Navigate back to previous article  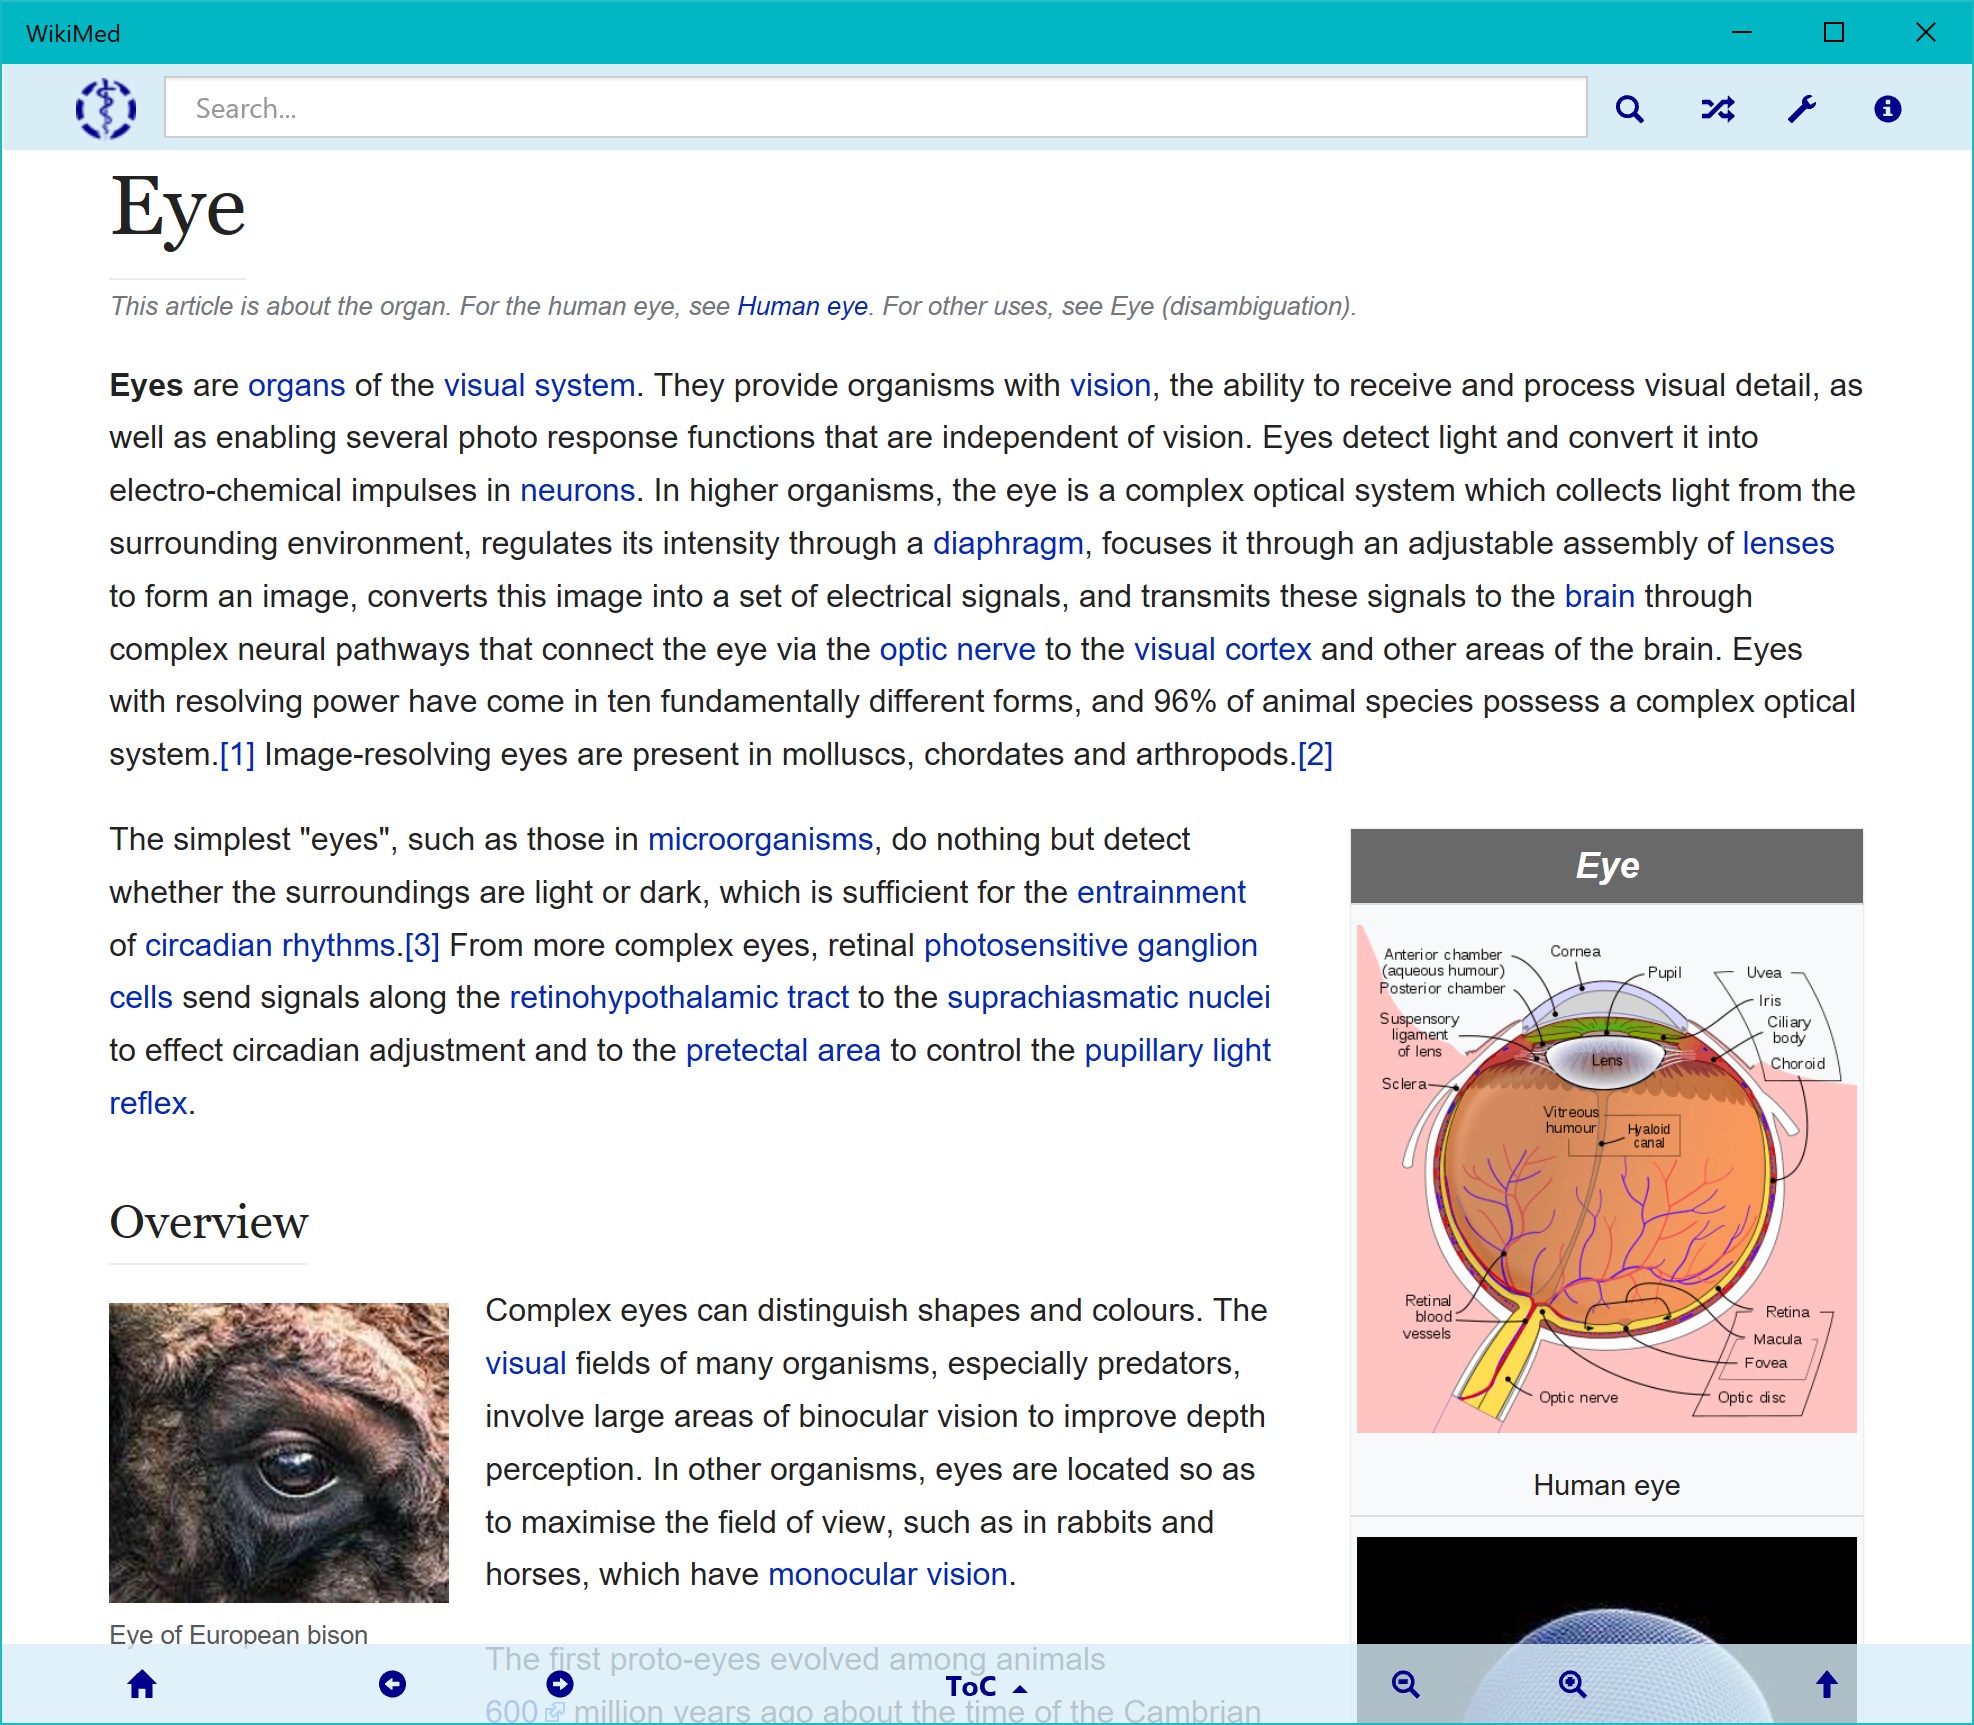click(394, 1684)
